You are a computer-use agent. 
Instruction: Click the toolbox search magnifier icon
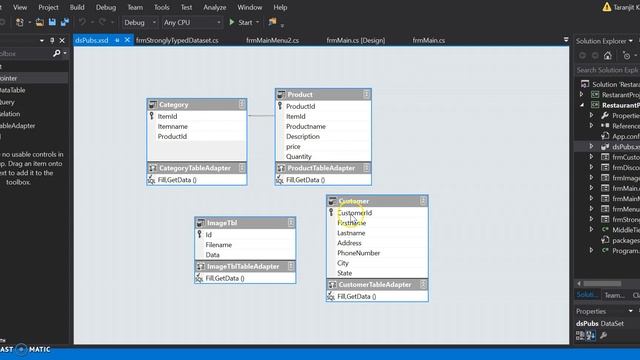57,53
